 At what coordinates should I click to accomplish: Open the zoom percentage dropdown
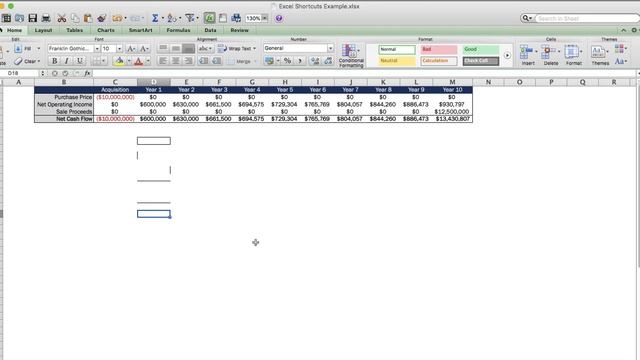coord(265,18)
